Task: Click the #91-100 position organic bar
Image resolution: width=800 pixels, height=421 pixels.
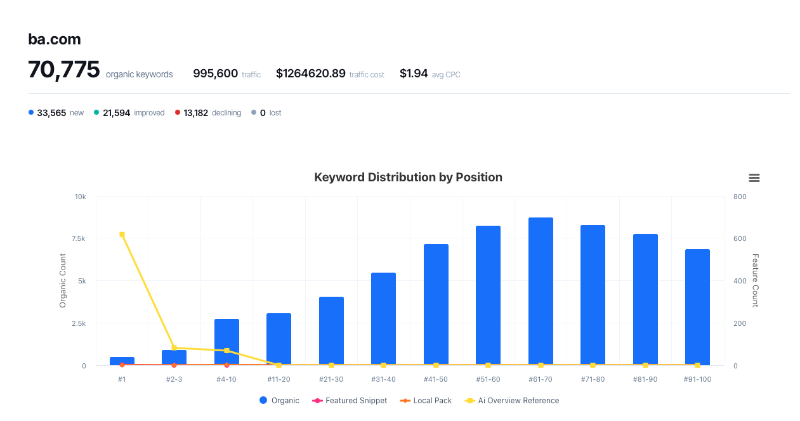Action: (697, 307)
